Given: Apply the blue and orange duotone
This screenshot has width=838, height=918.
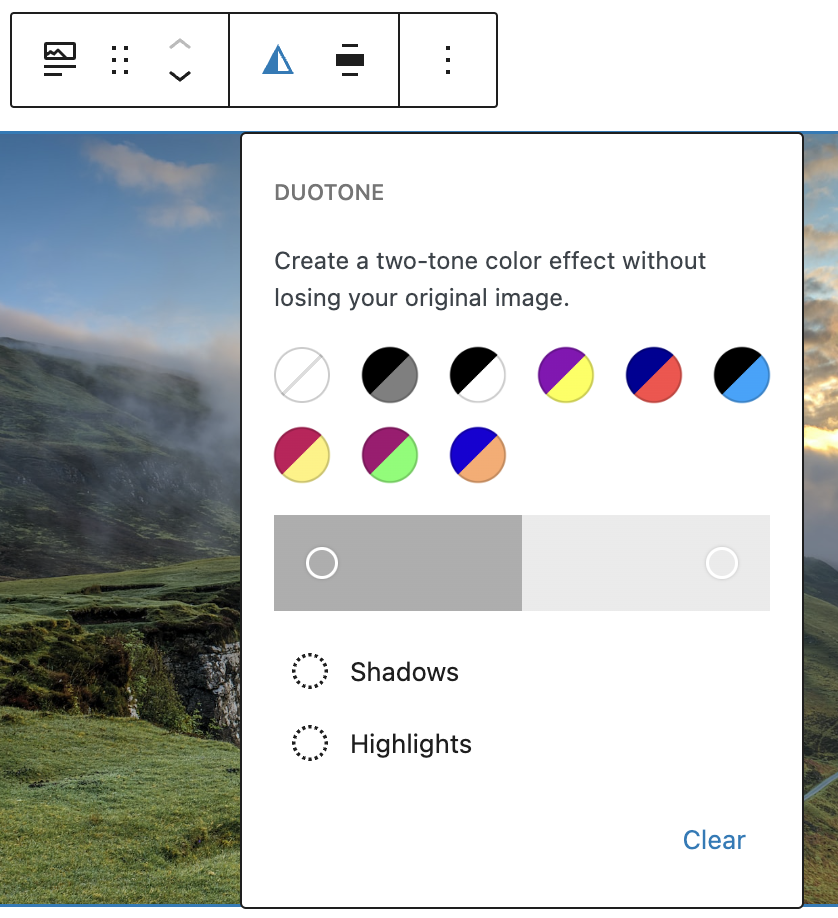Looking at the screenshot, I should (x=478, y=455).
